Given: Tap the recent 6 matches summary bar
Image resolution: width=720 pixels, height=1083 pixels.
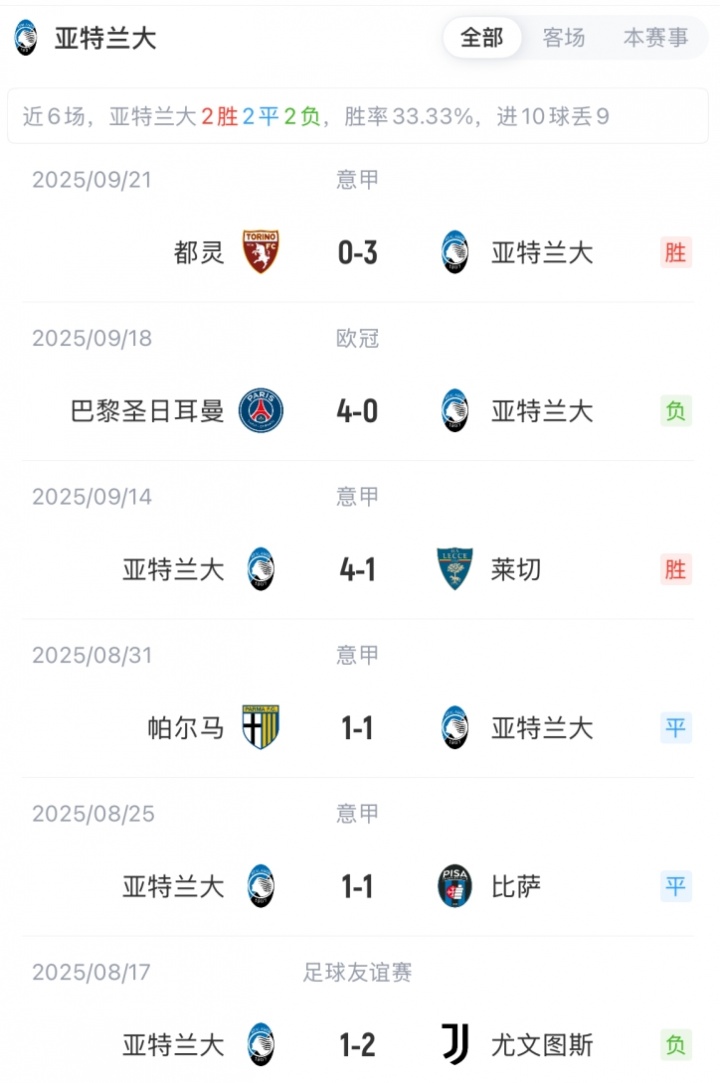Looking at the screenshot, I should click(358, 116).
